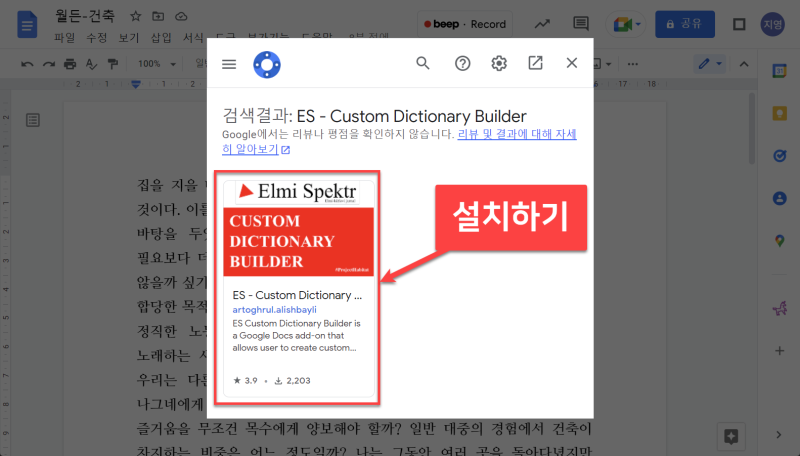Open Google Calendar in side panel
The height and width of the screenshot is (456, 800).
pyautogui.click(x=780, y=71)
